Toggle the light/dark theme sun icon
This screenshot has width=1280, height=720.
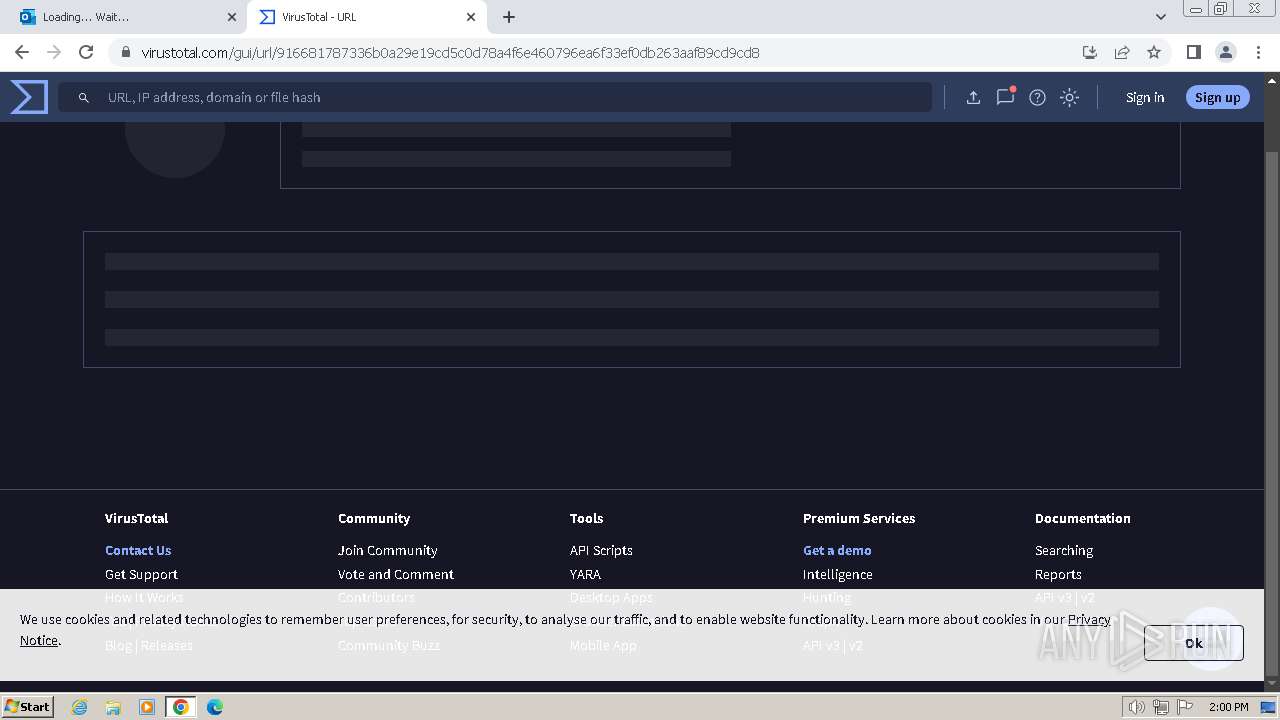click(1069, 97)
